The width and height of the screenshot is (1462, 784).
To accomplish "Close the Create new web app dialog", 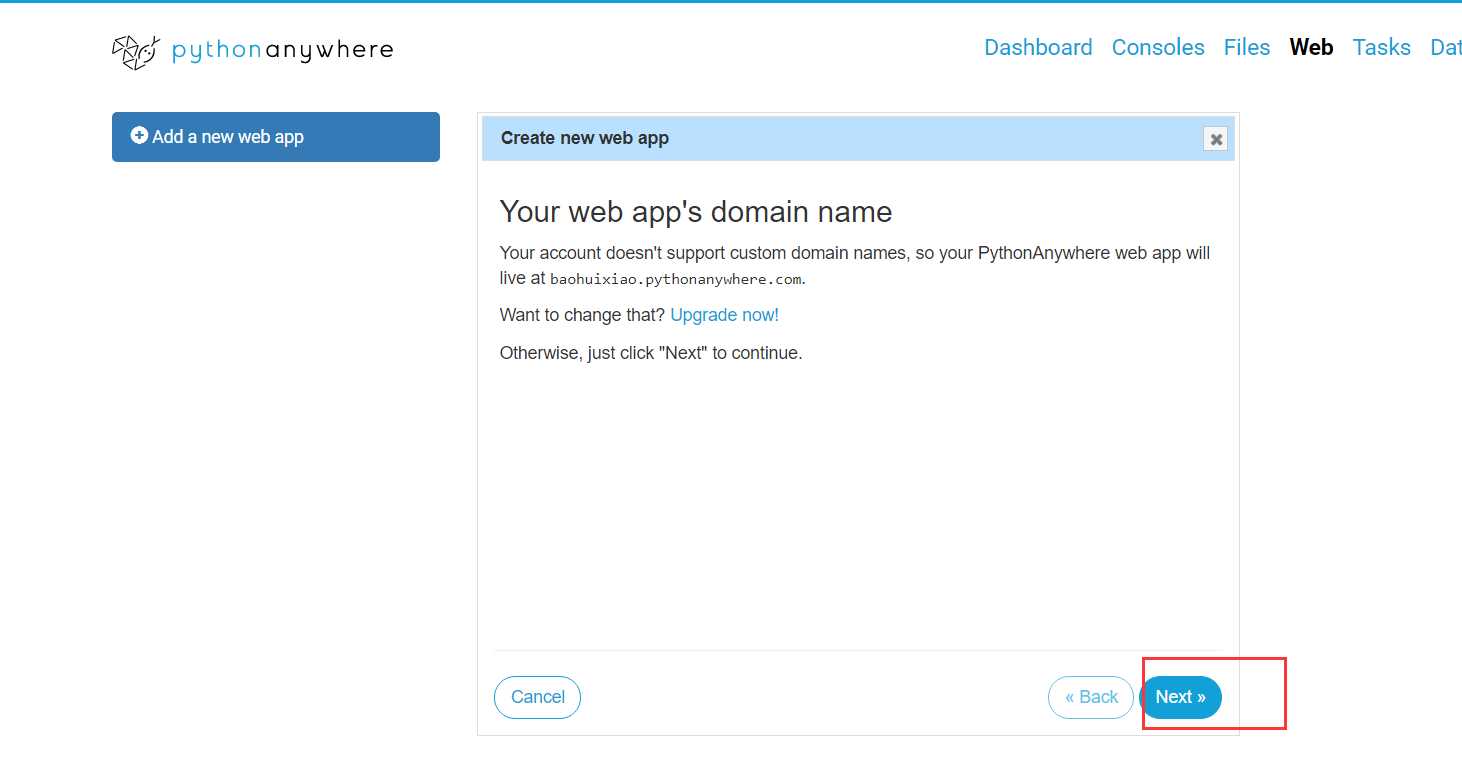I will point(1216,139).
